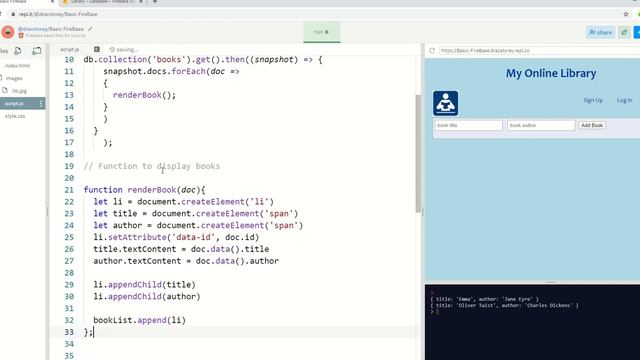Click the 'Oliver Twist' console output line
This screenshot has height=360, width=640.
pyautogui.click(x=504, y=305)
